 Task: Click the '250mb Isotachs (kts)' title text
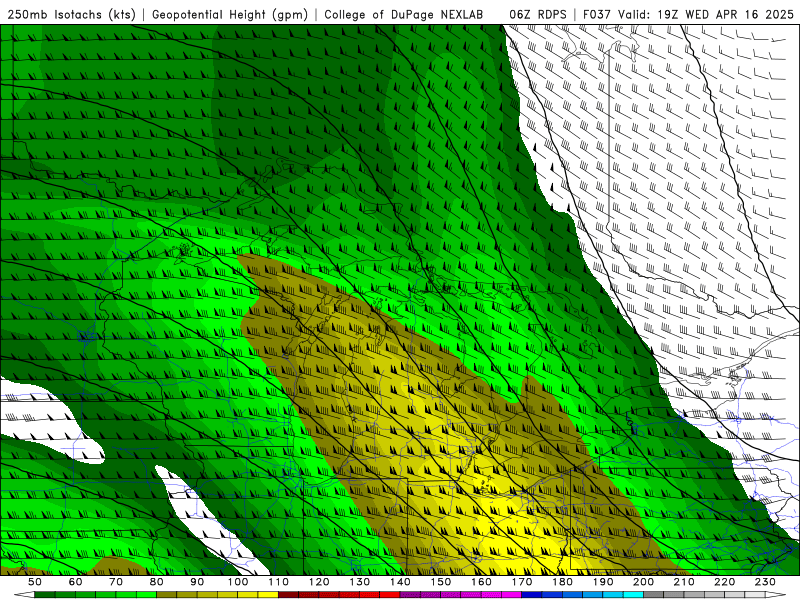click(x=71, y=15)
